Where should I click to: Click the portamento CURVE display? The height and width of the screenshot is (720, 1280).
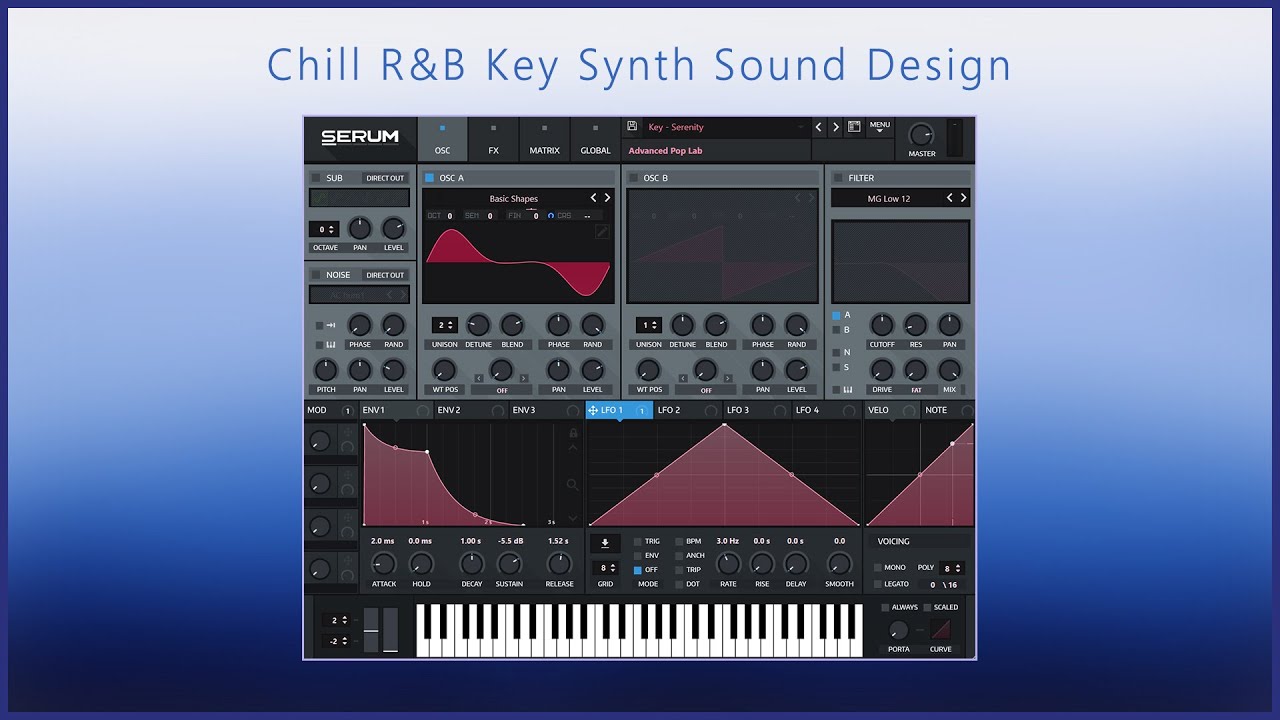pos(941,630)
